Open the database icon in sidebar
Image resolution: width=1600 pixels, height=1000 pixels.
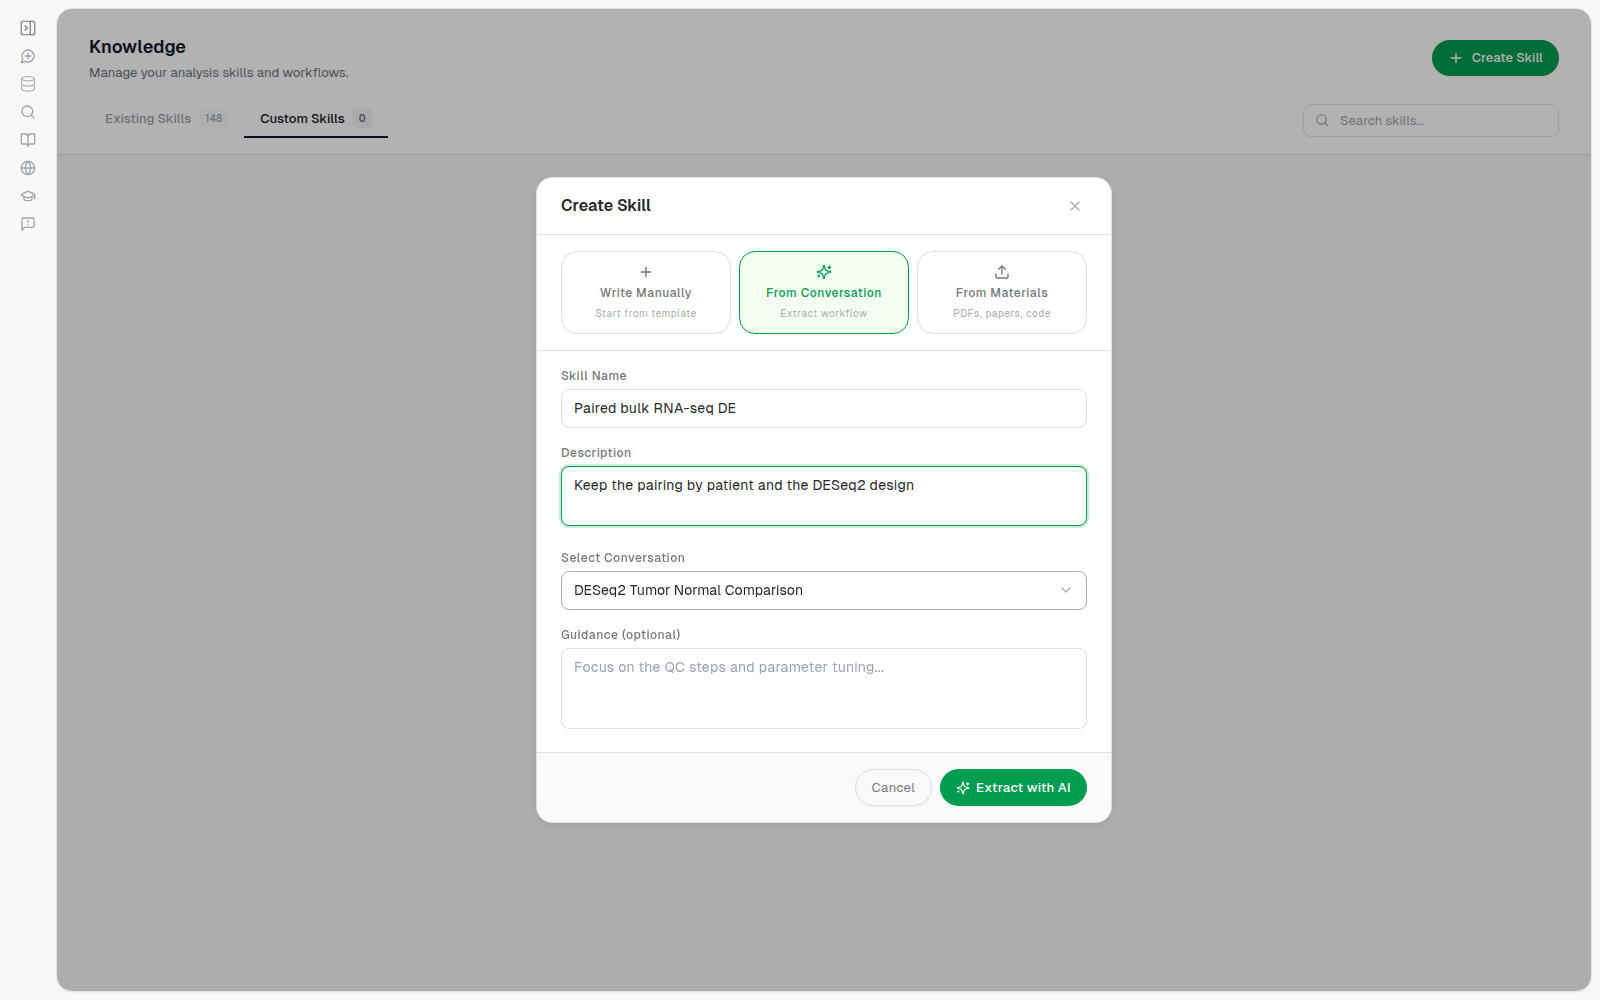point(28,84)
